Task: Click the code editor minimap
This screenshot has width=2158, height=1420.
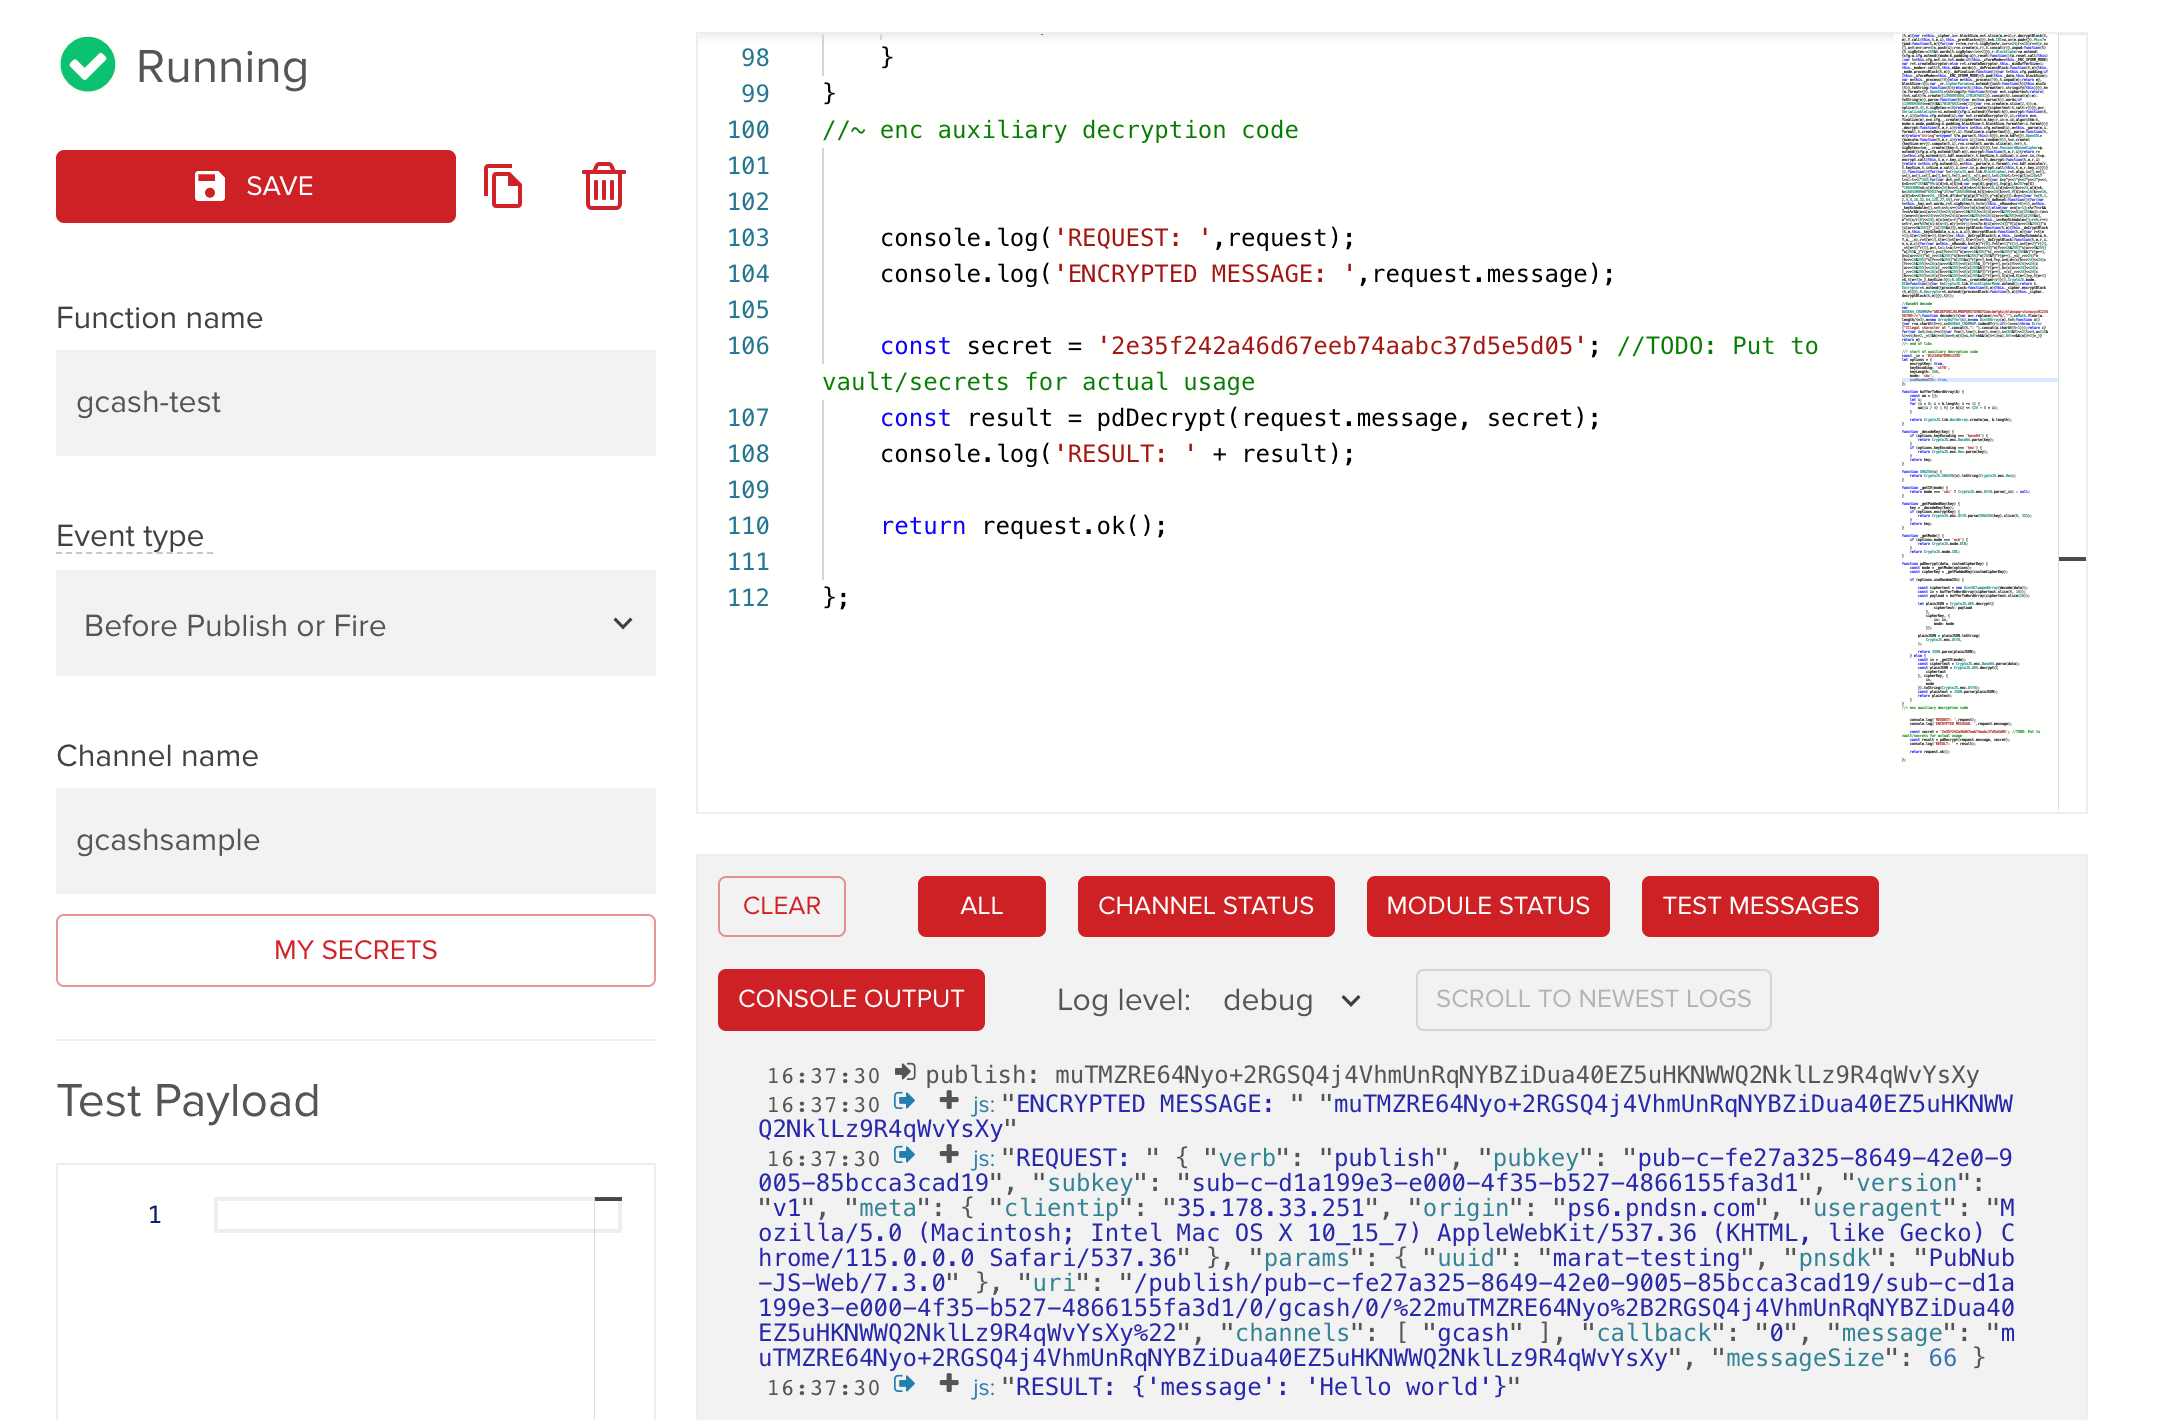Action: click(x=1975, y=400)
